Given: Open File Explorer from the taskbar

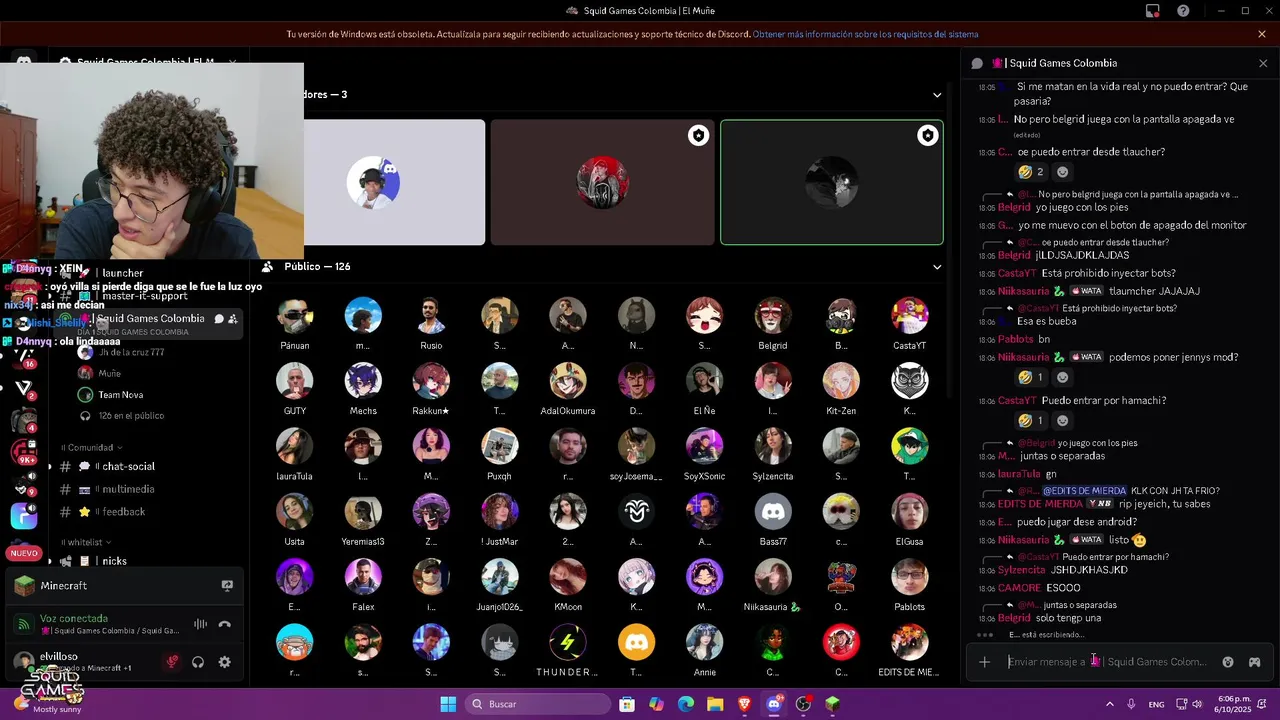Looking at the screenshot, I should (715, 704).
